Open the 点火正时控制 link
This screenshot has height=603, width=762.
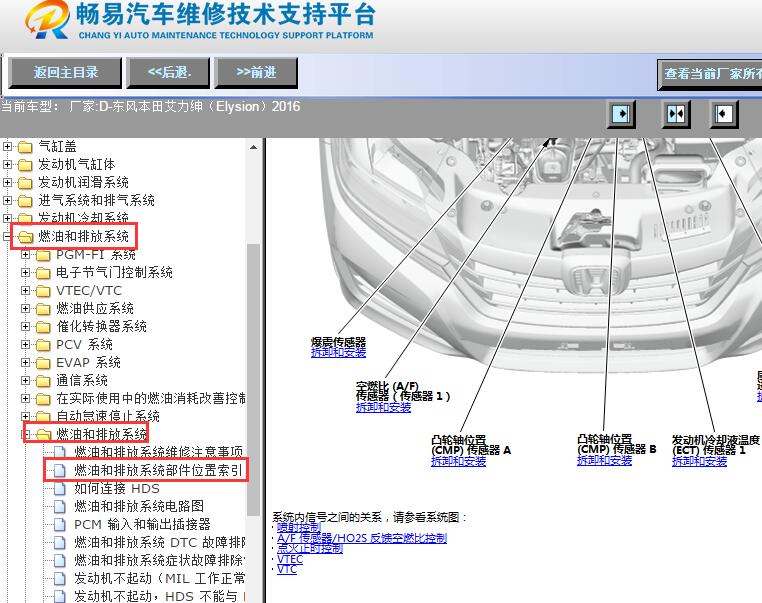(x=310, y=549)
